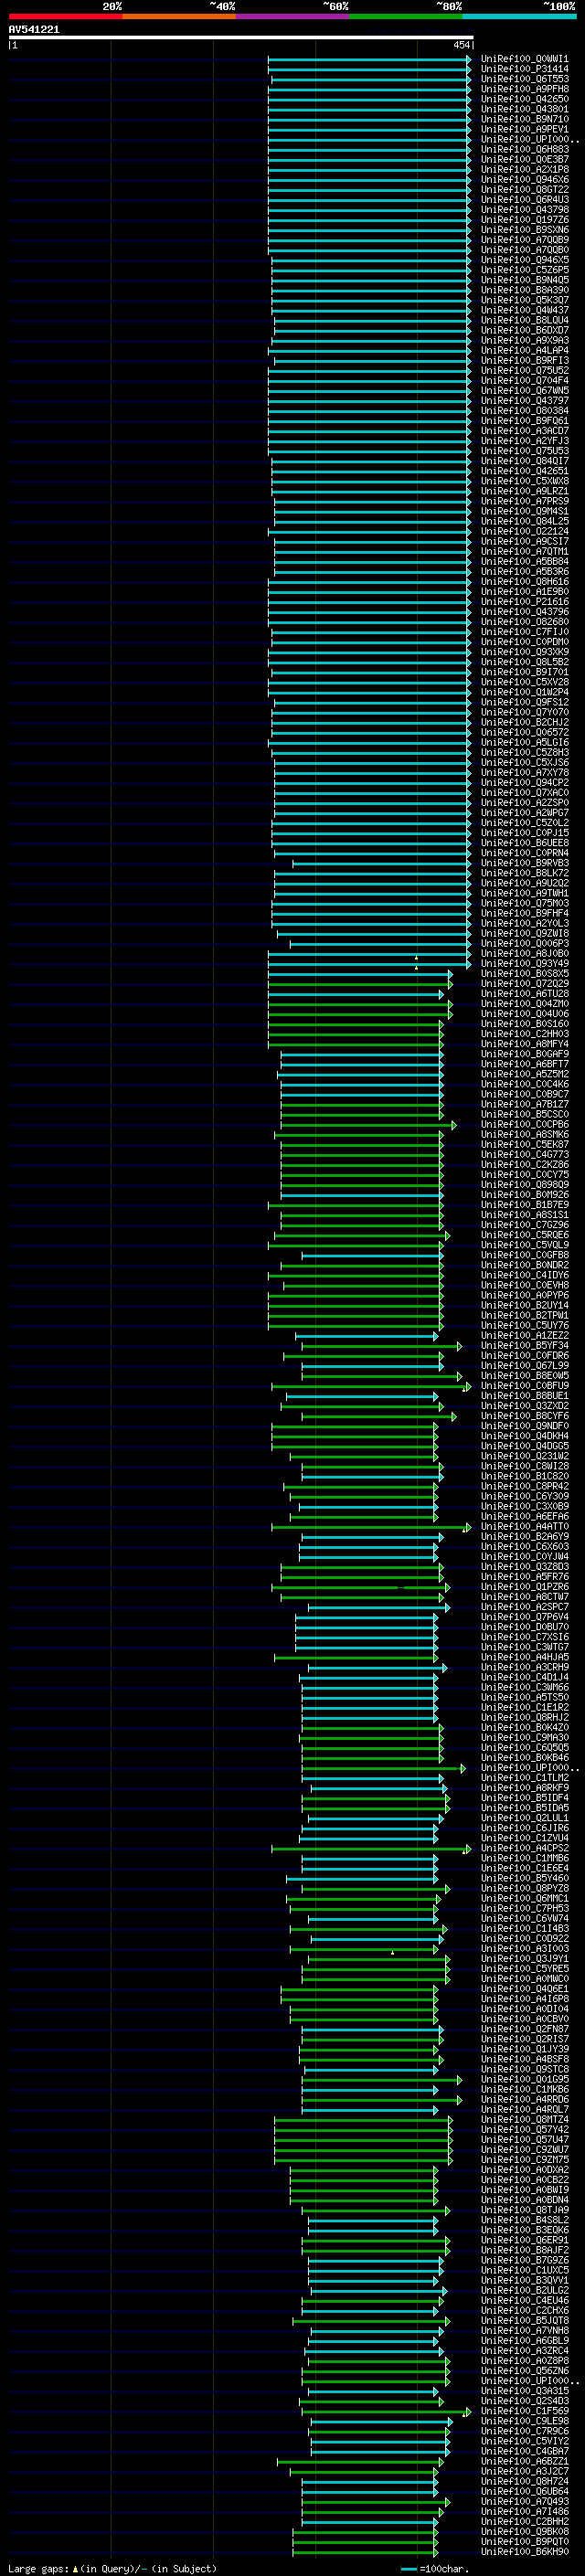Select hit label UniRef100_A6BFT7

pyautogui.click(x=524, y=1065)
